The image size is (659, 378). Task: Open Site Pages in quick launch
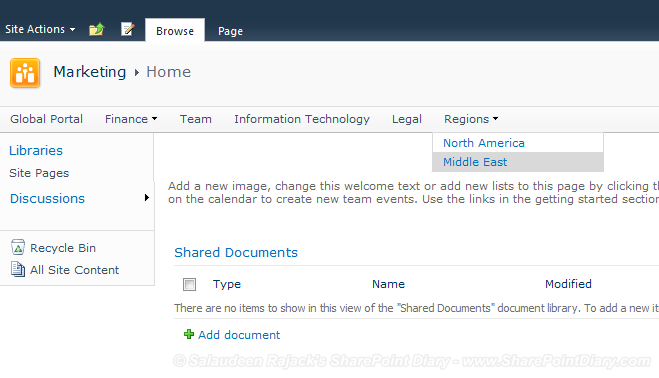click(39, 173)
